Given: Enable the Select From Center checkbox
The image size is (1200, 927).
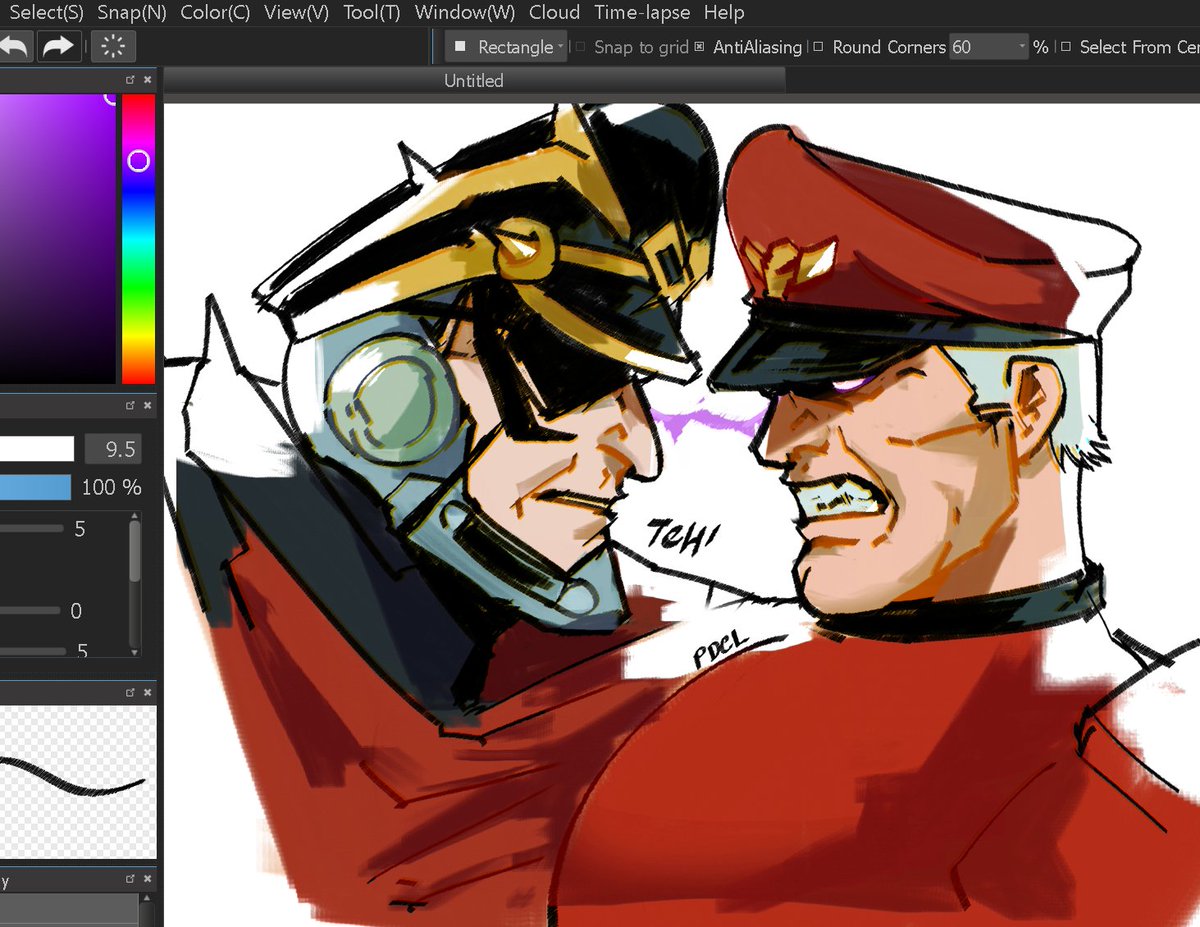Looking at the screenshot, I should [x=1066, y=47].
